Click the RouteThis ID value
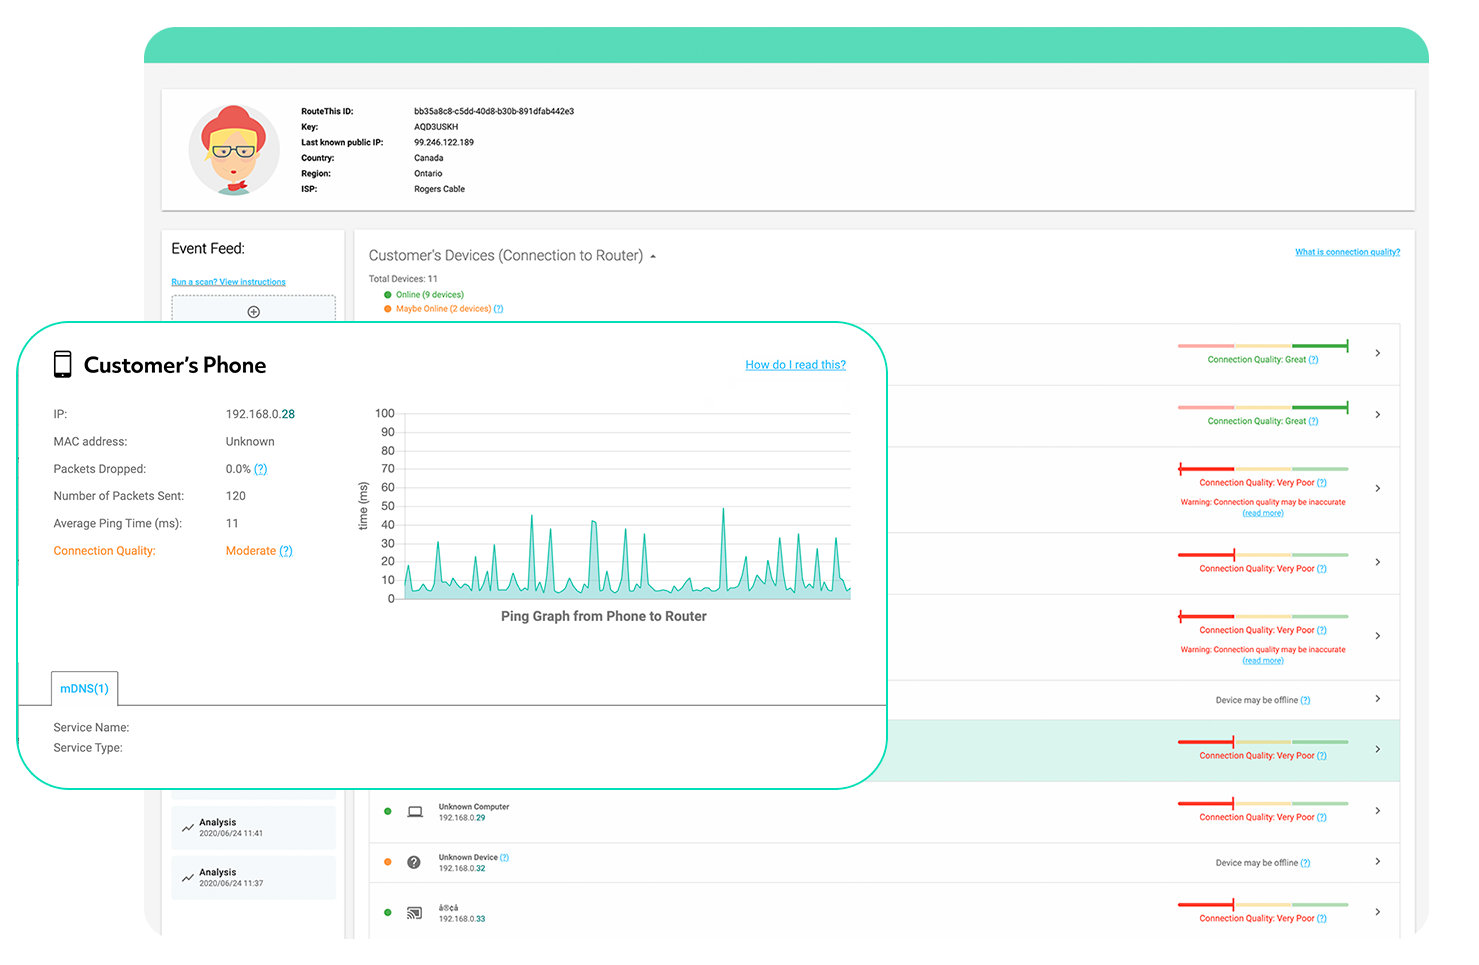Image resolution: width=1479 pixels, height=965 pixels. (494, 111)
